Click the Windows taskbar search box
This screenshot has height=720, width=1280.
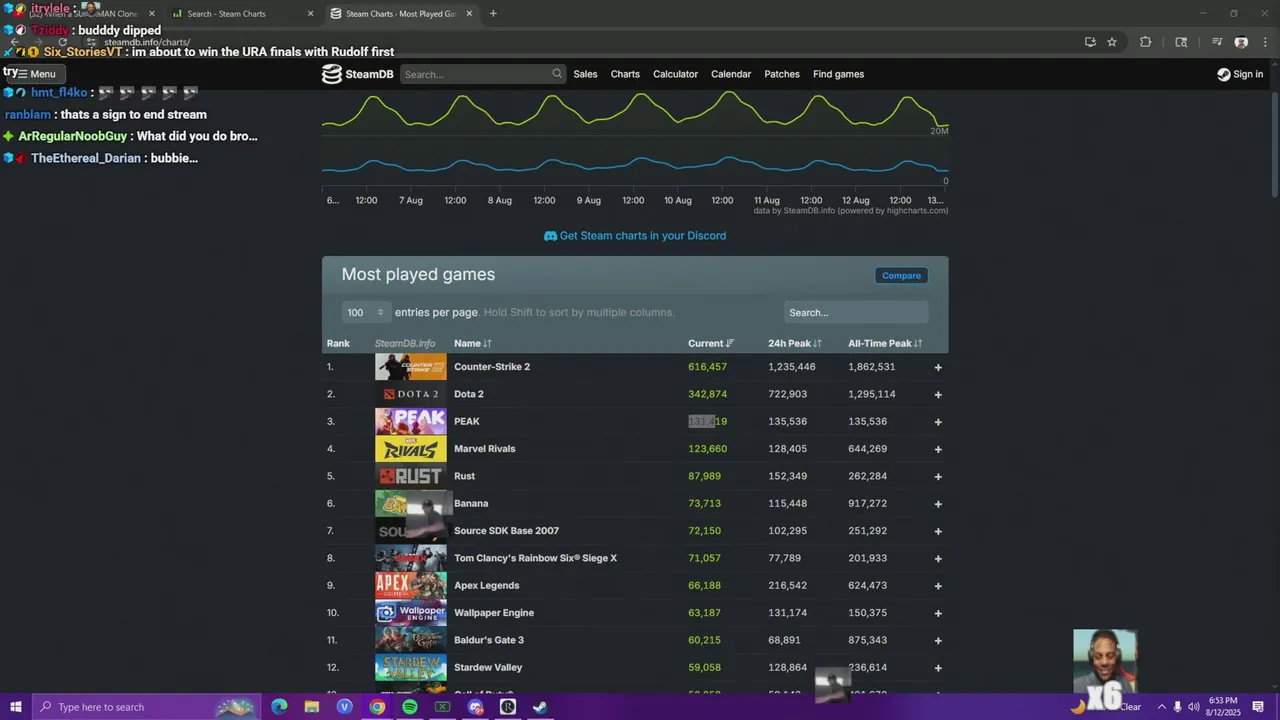click(x=146, y=707)
